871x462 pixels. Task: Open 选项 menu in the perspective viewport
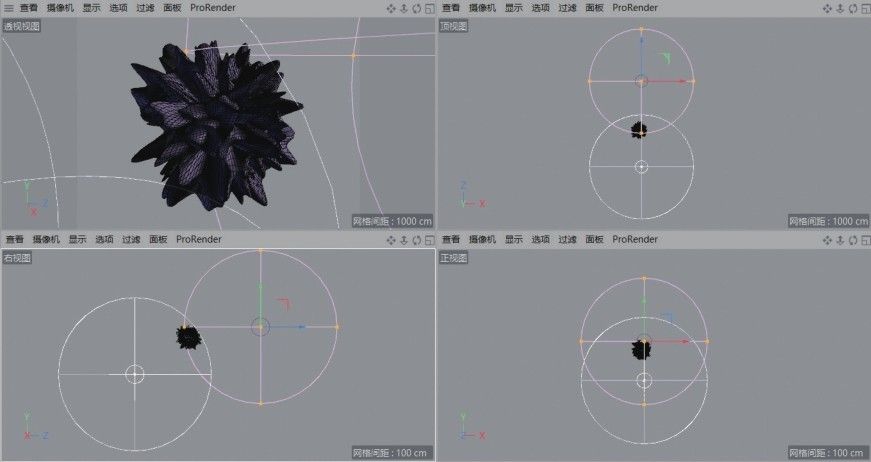click(x=118, y=8)
